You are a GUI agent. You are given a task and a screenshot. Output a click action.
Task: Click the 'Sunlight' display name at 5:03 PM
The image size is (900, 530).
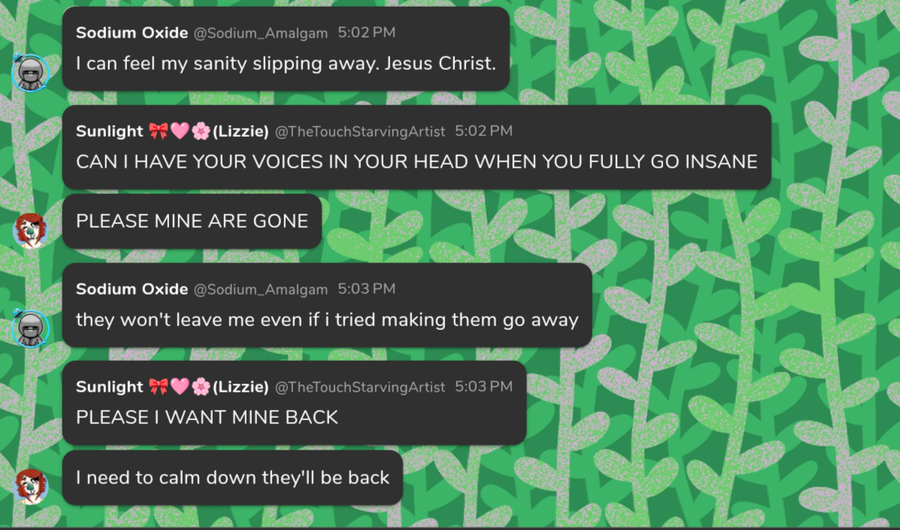(x=110, y=387)
